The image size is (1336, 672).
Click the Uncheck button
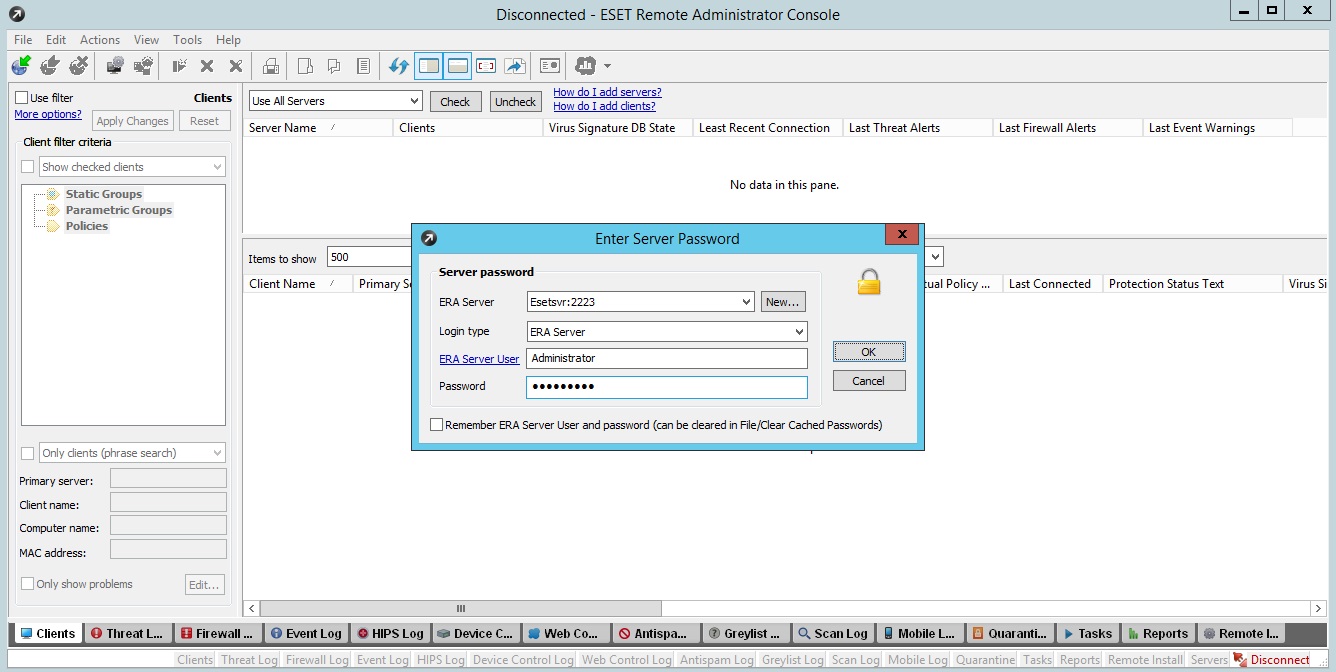pyautogui.click(x=516, y=101)
